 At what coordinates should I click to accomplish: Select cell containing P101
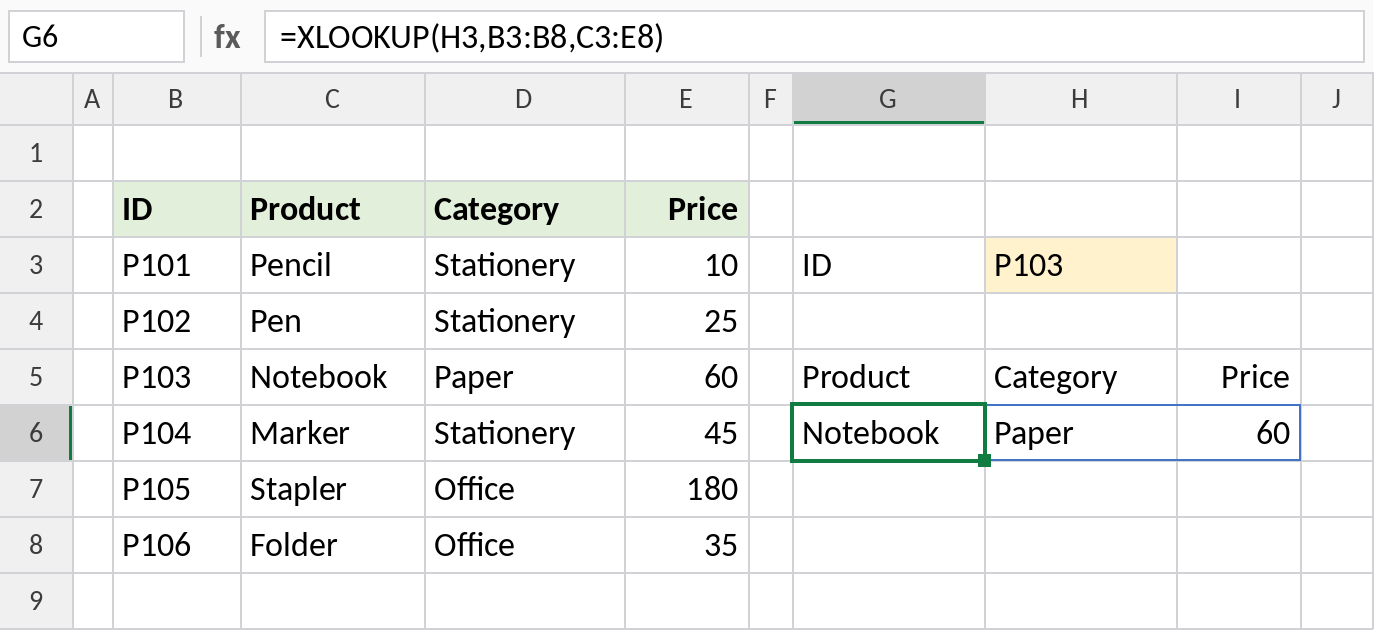[x=177, y=265]
